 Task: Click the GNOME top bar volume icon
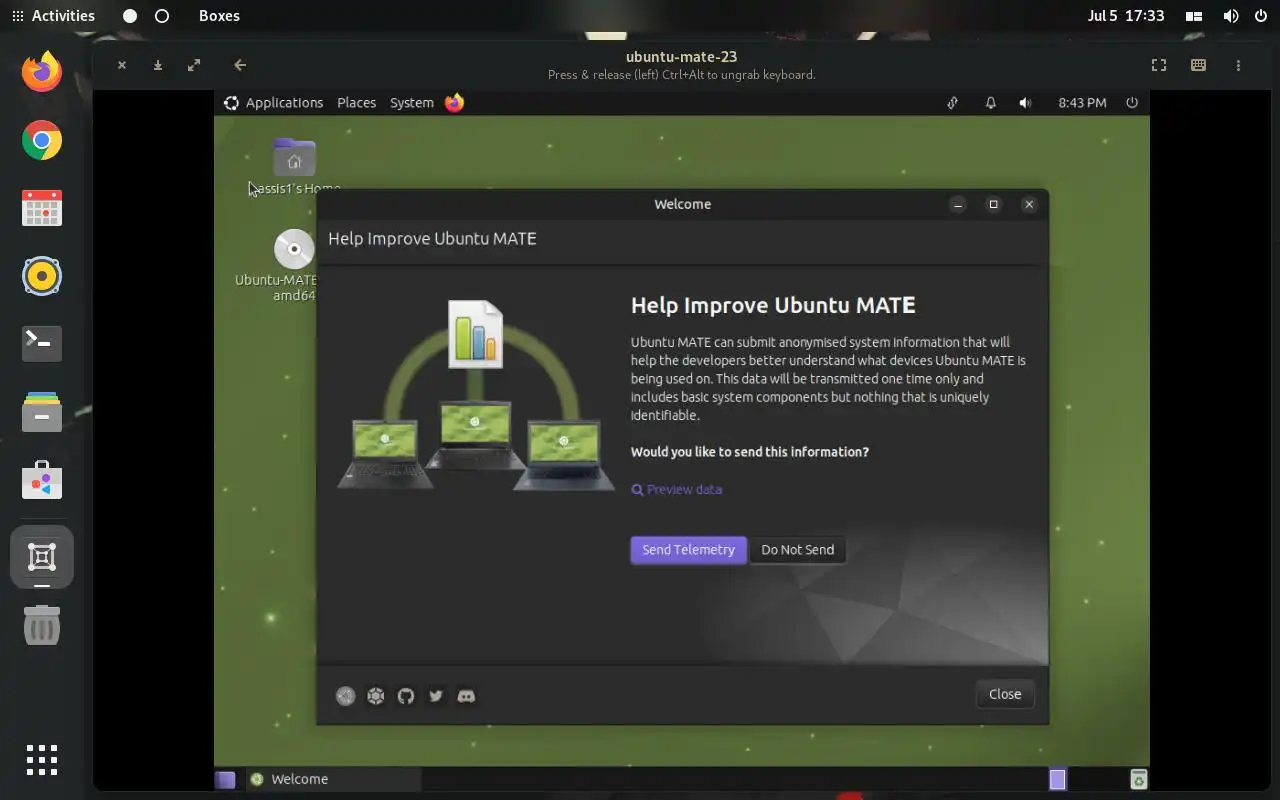click(1231, 16)
